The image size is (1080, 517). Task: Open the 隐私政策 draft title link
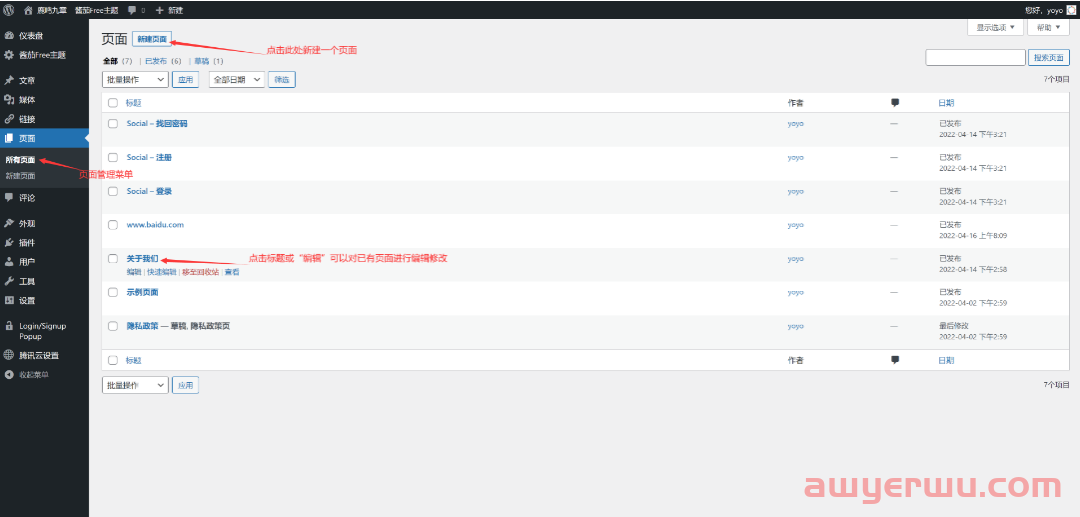143,326
